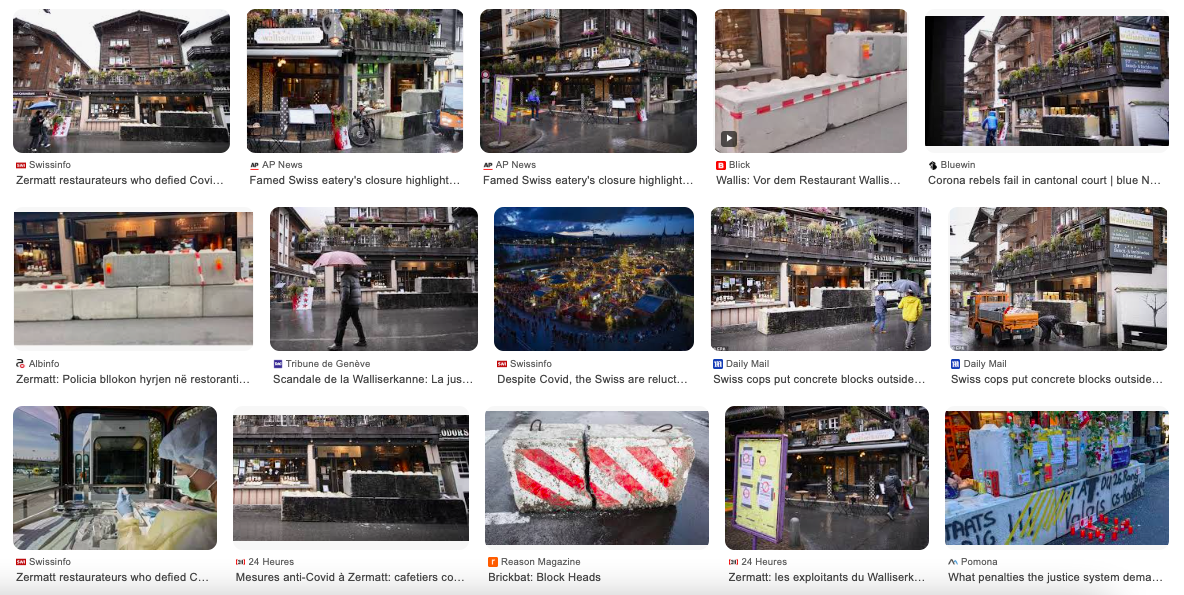Open 'Corona rebels fail in cantonal court' link
The image size is (1184, 595).
[x=1044, y=180]
